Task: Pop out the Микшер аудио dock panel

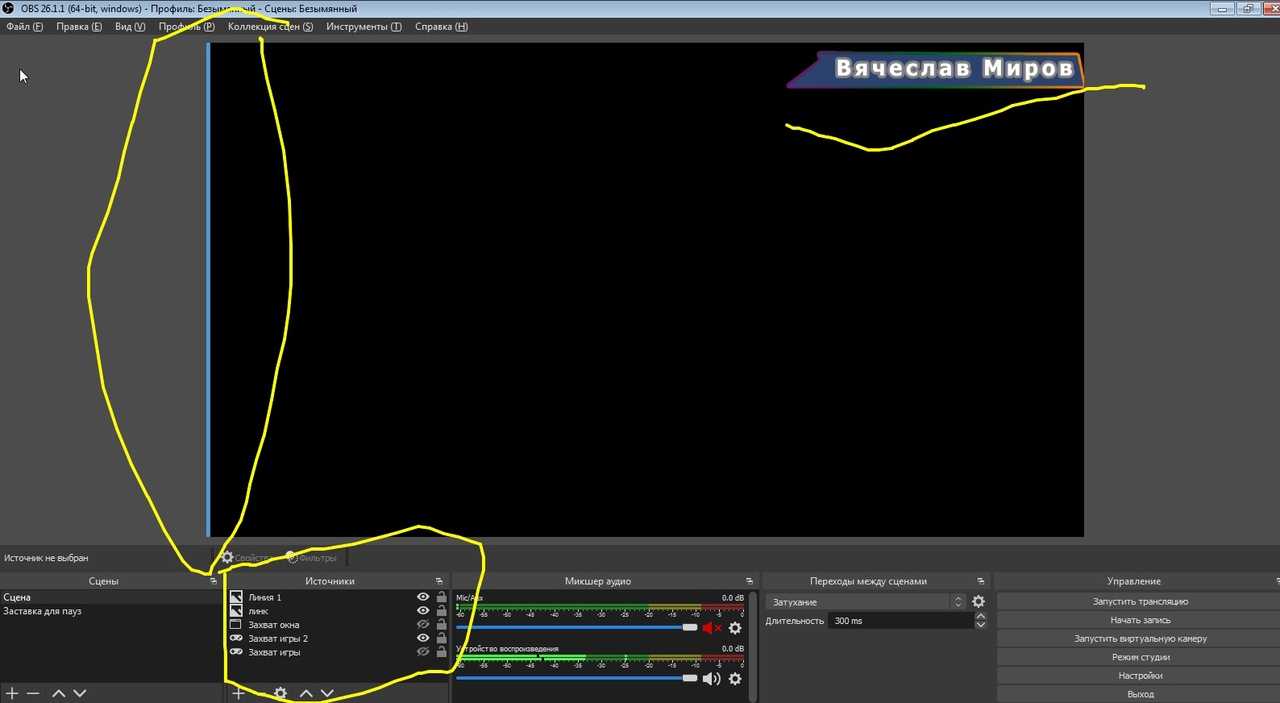Action: click(750, 581)
